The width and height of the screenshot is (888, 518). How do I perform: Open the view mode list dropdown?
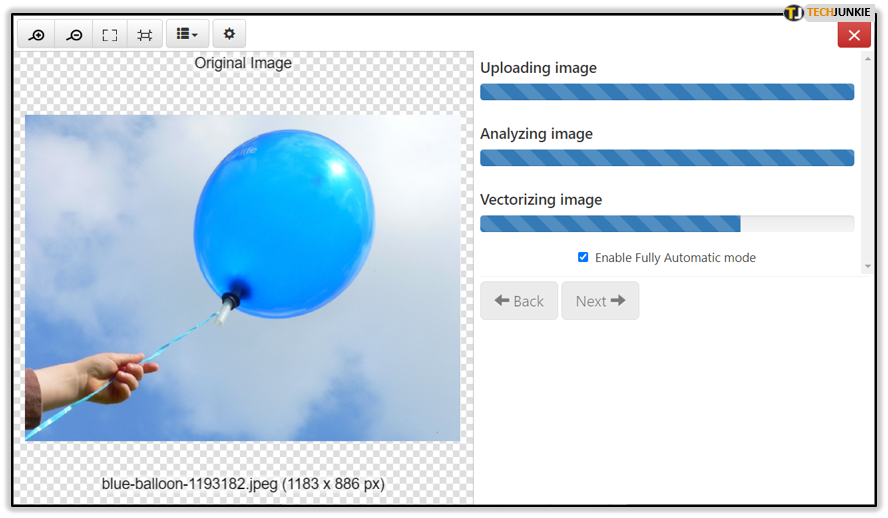(187, 35)
